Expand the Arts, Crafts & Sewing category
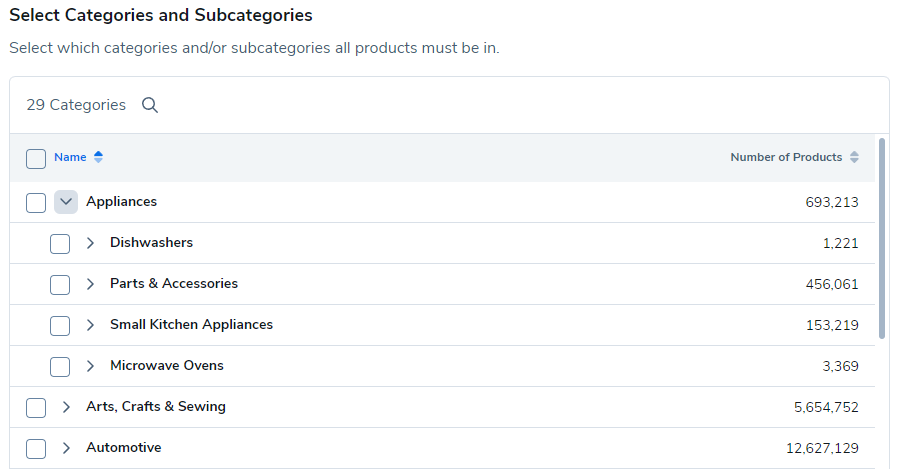The width and height of the screenshot is (899, 469). [66, 407]
